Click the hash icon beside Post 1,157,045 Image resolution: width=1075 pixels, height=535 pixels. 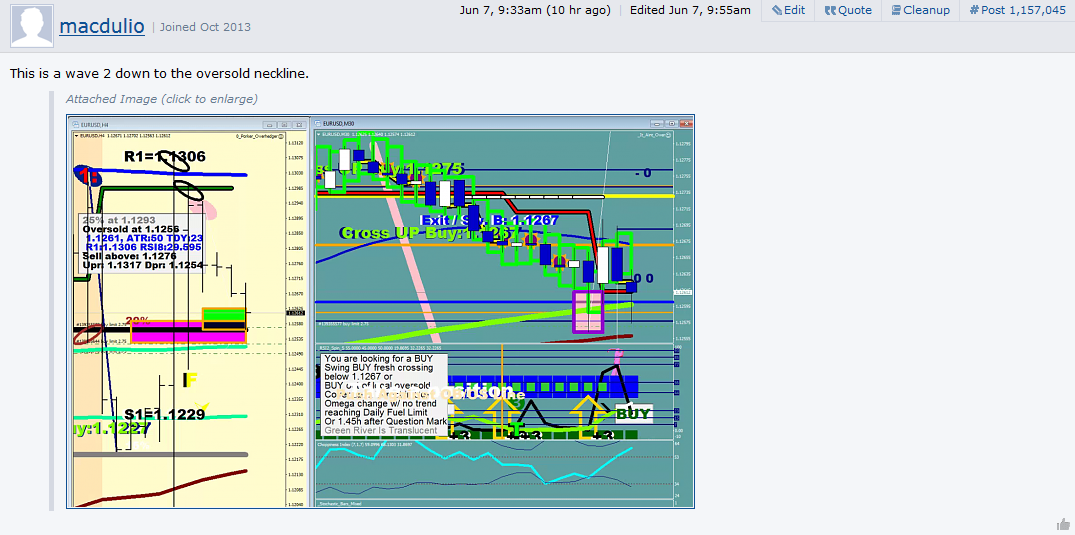(x=974, y=10)
